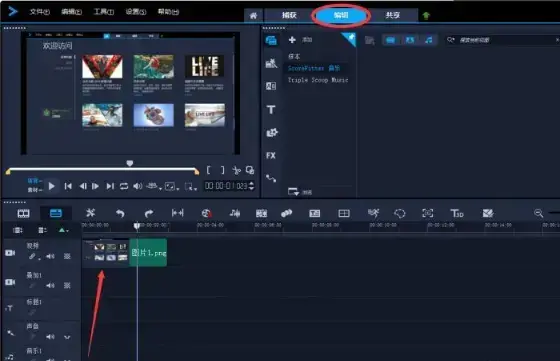Image resolution: width=560 pixels, height=361 pixels.
Task: Step forward one frame
Action: (x=95, y=186)
